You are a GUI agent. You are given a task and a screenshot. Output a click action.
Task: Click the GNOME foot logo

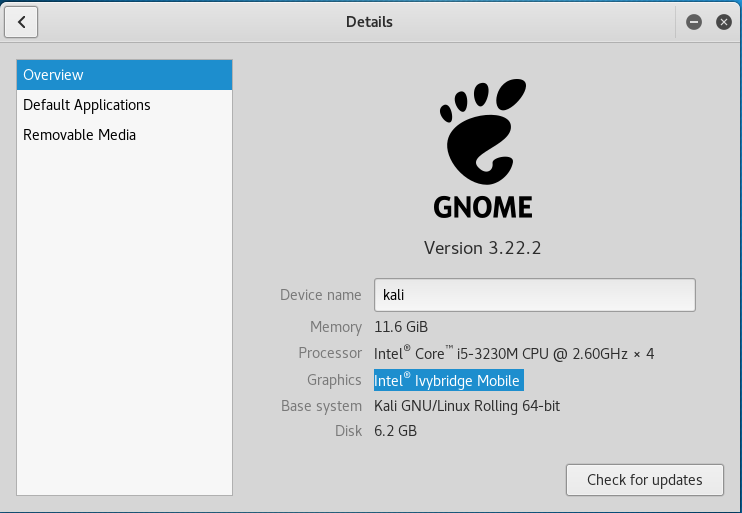483,132
